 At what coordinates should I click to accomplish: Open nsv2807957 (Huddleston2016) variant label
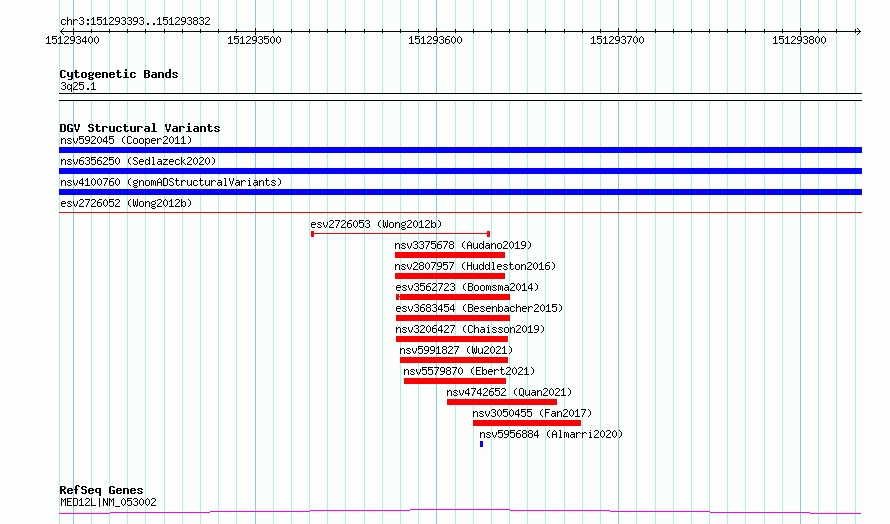pos(475,266)
